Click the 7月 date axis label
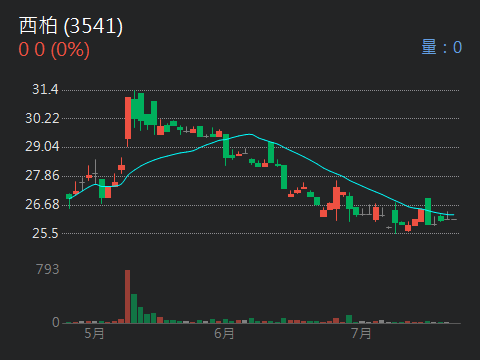This screenshot has width=480, height=360. (361, 333)
